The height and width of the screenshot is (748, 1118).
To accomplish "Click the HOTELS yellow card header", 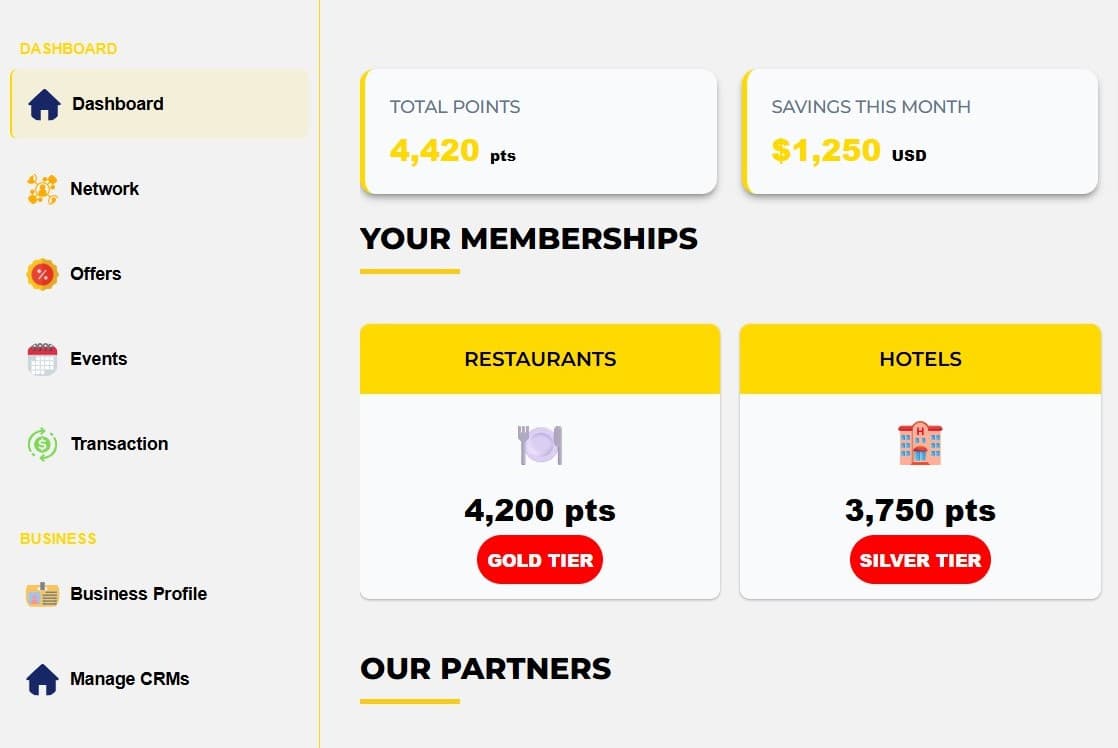I will [920, 359].
